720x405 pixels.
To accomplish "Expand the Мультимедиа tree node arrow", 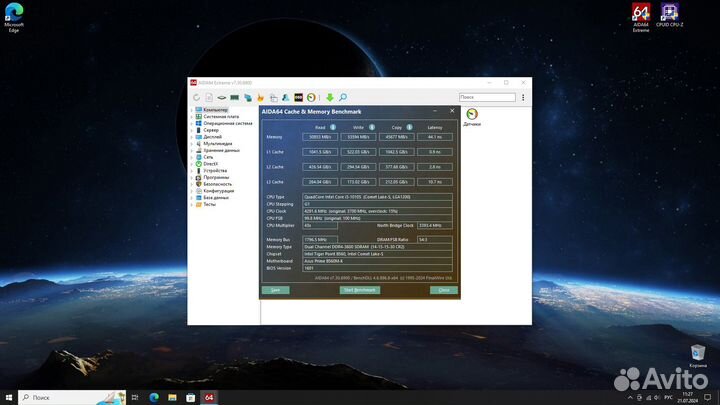I will 191,144.
